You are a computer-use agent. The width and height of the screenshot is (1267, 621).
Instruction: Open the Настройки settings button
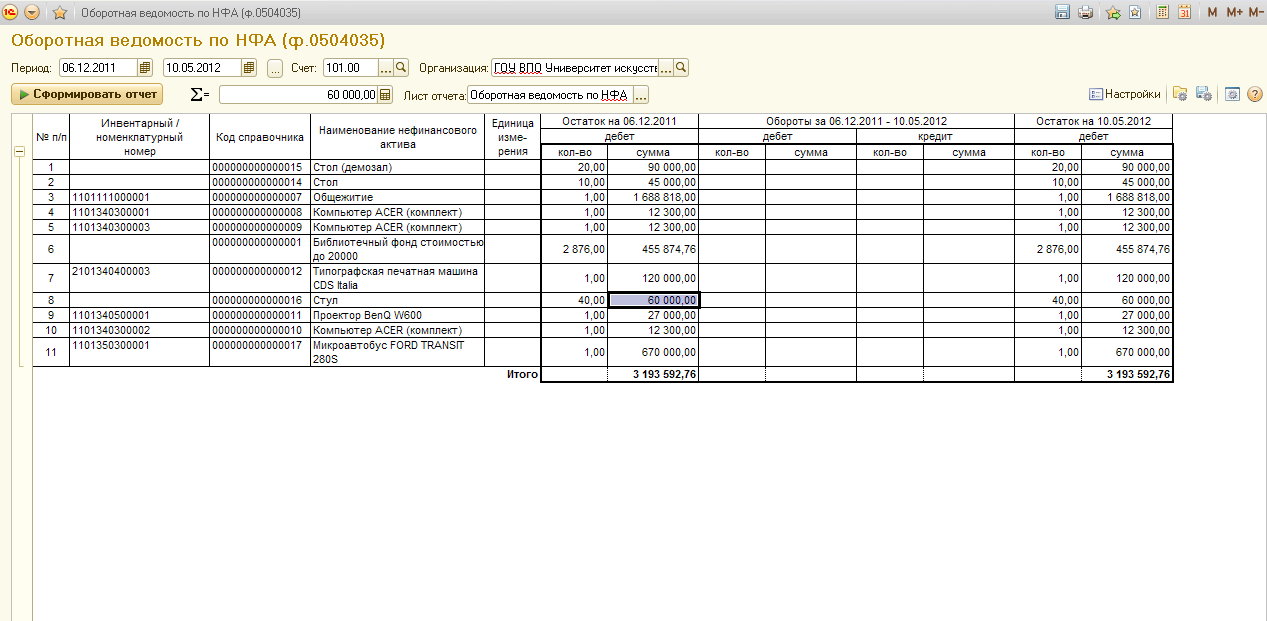click(1125, 94)
